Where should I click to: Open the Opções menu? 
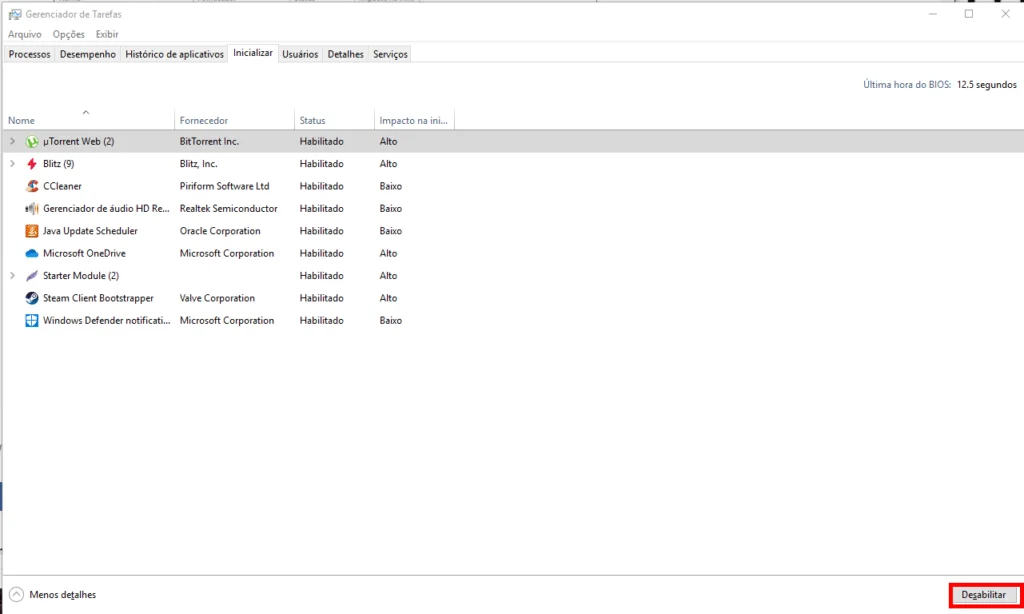[x=69, y=34]
